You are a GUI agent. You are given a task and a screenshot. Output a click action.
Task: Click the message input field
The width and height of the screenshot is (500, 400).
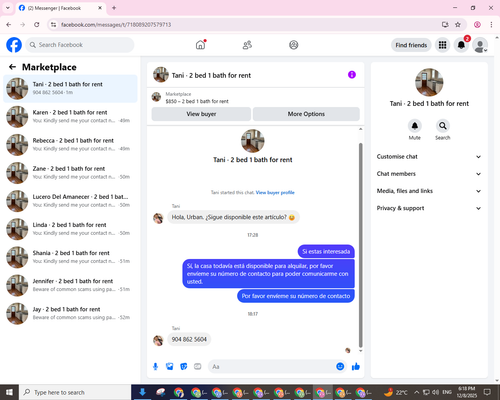(272, 367)
